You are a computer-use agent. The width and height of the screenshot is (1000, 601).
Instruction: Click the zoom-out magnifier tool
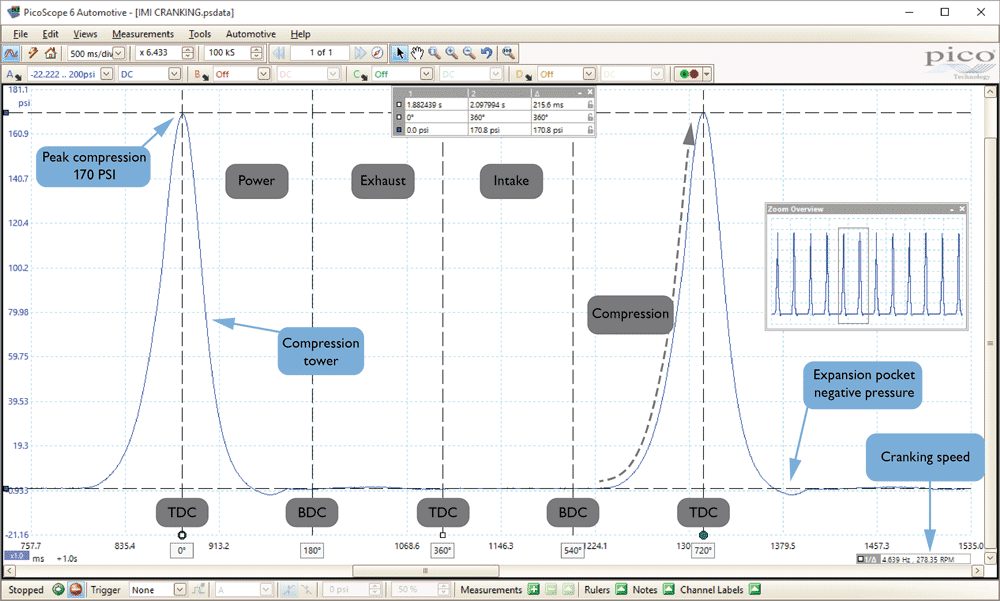point(469,53)
